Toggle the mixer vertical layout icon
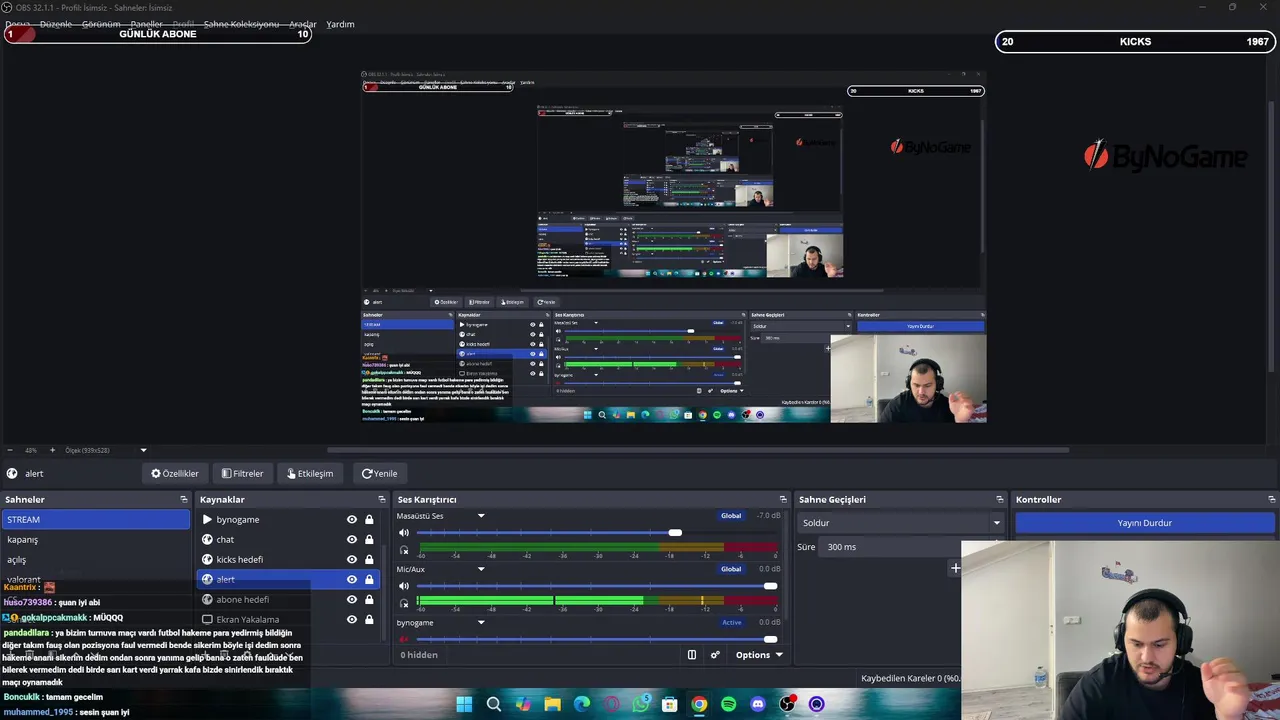Screen dimensions: 1280x720 [691, 655]
